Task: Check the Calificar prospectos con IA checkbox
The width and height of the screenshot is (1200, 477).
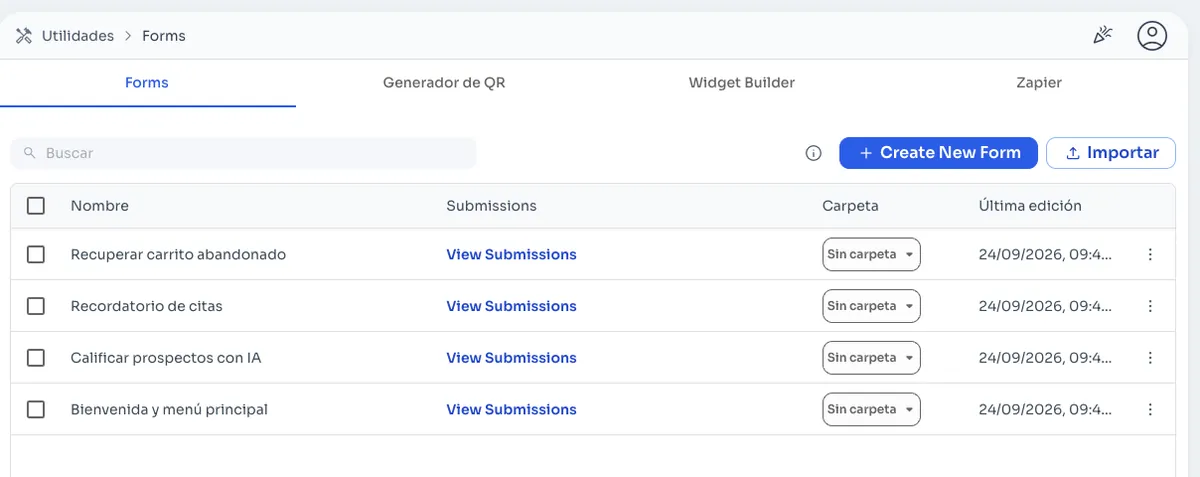Action: (36, 358)
